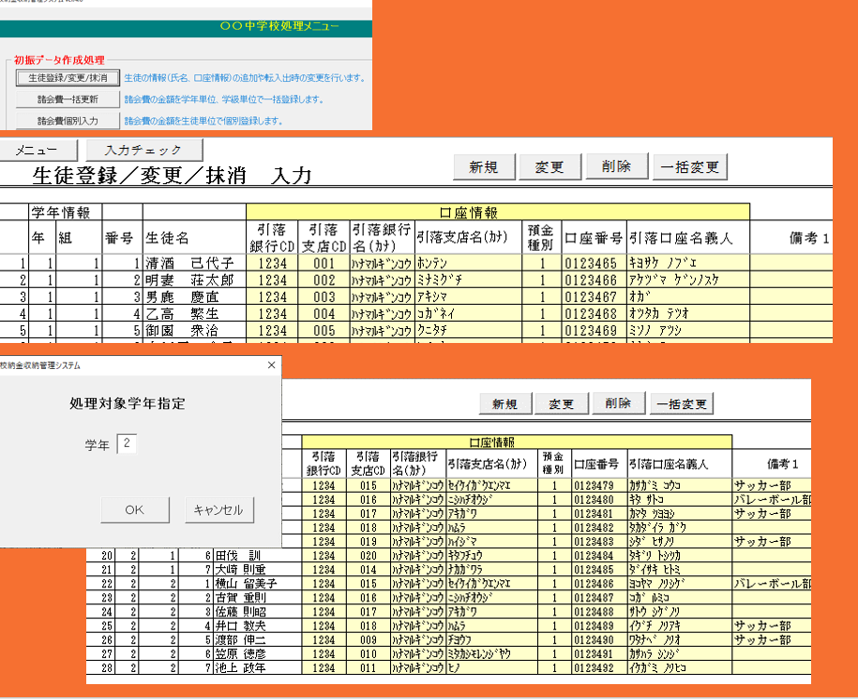Click 変更 in the top registration window
The height and width of the screenshot is (699, 858).
[x=551, y=167]
